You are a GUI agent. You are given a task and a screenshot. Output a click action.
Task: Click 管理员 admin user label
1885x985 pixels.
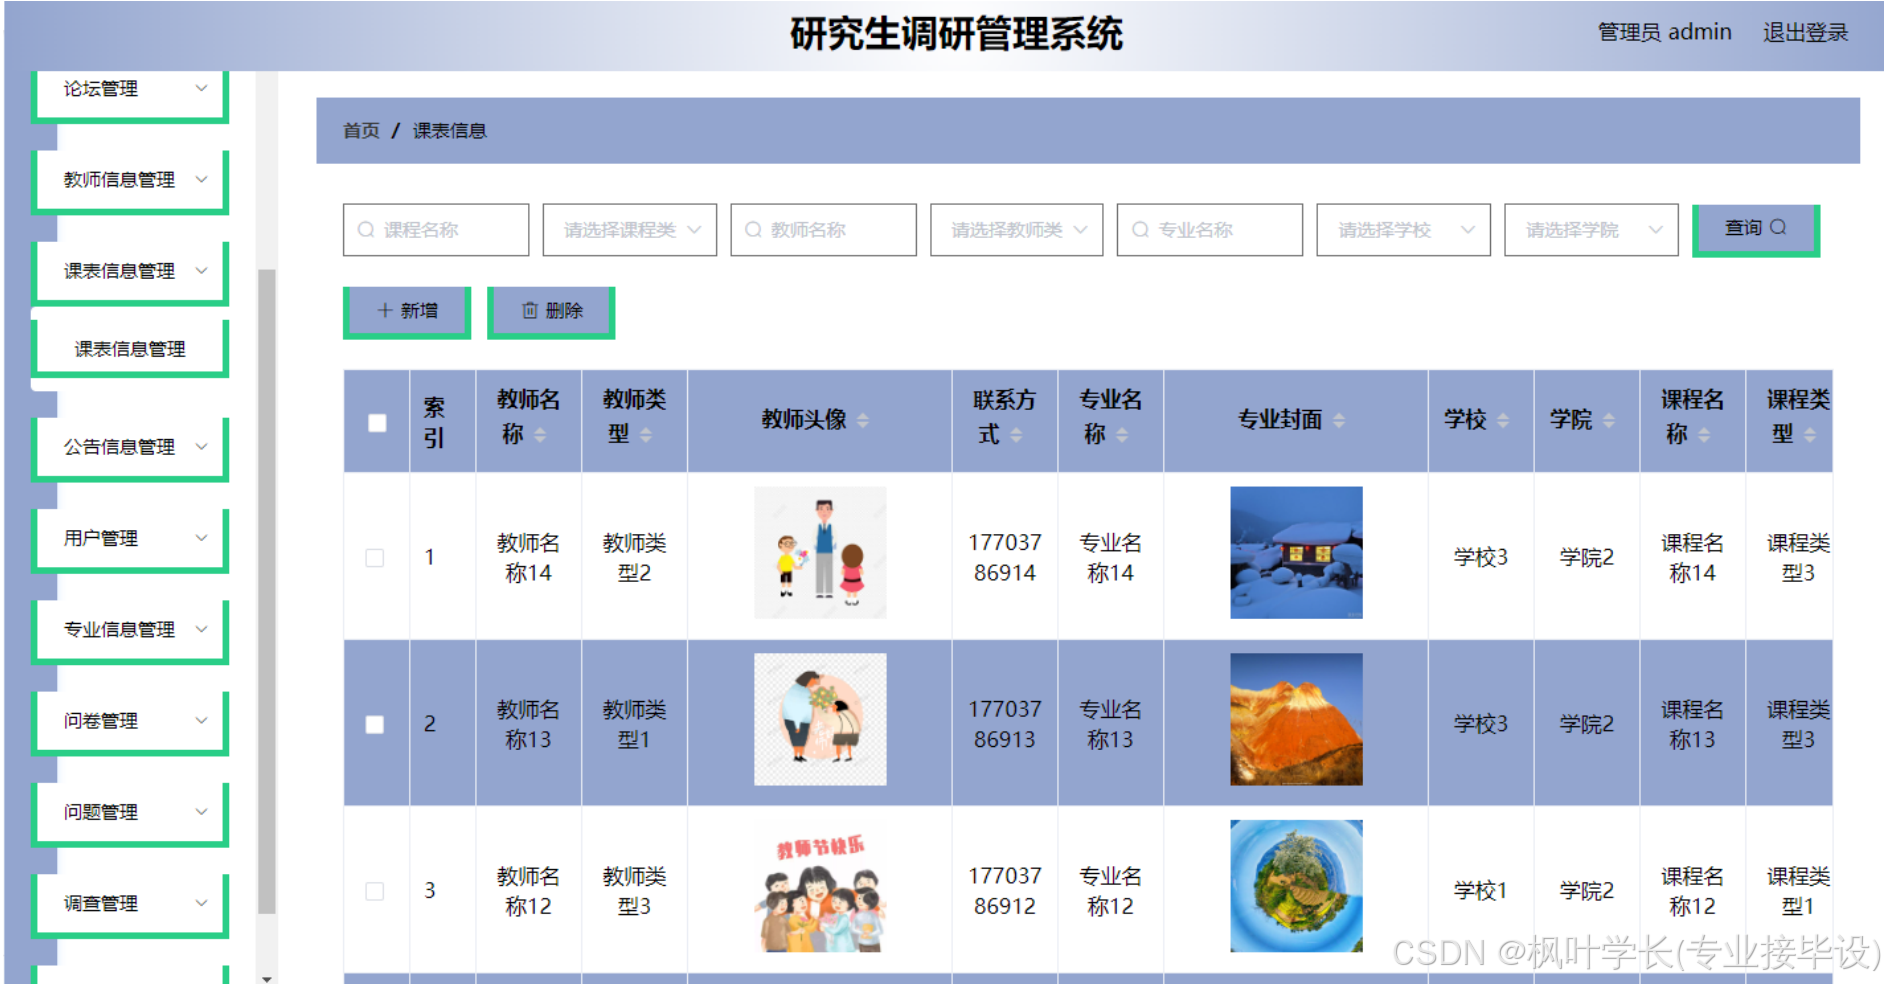coord(1664,33)
